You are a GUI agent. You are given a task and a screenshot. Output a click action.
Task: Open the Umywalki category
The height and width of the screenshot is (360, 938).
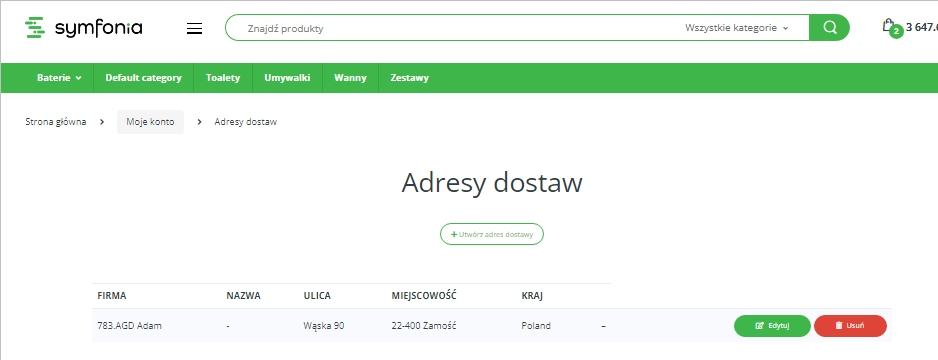point(287,78)
